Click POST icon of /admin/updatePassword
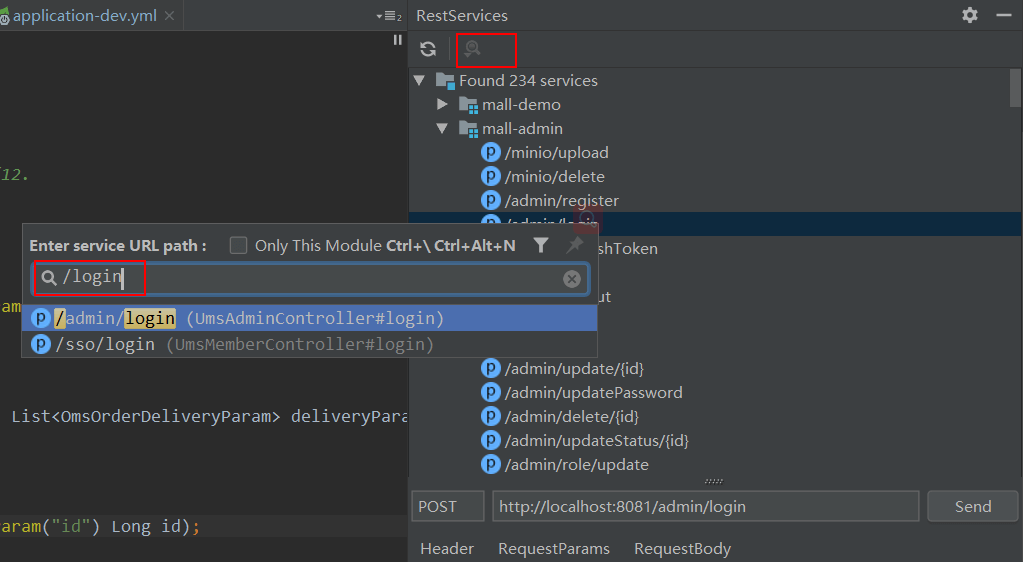The image size is (1023, 562). pos(491,392)
